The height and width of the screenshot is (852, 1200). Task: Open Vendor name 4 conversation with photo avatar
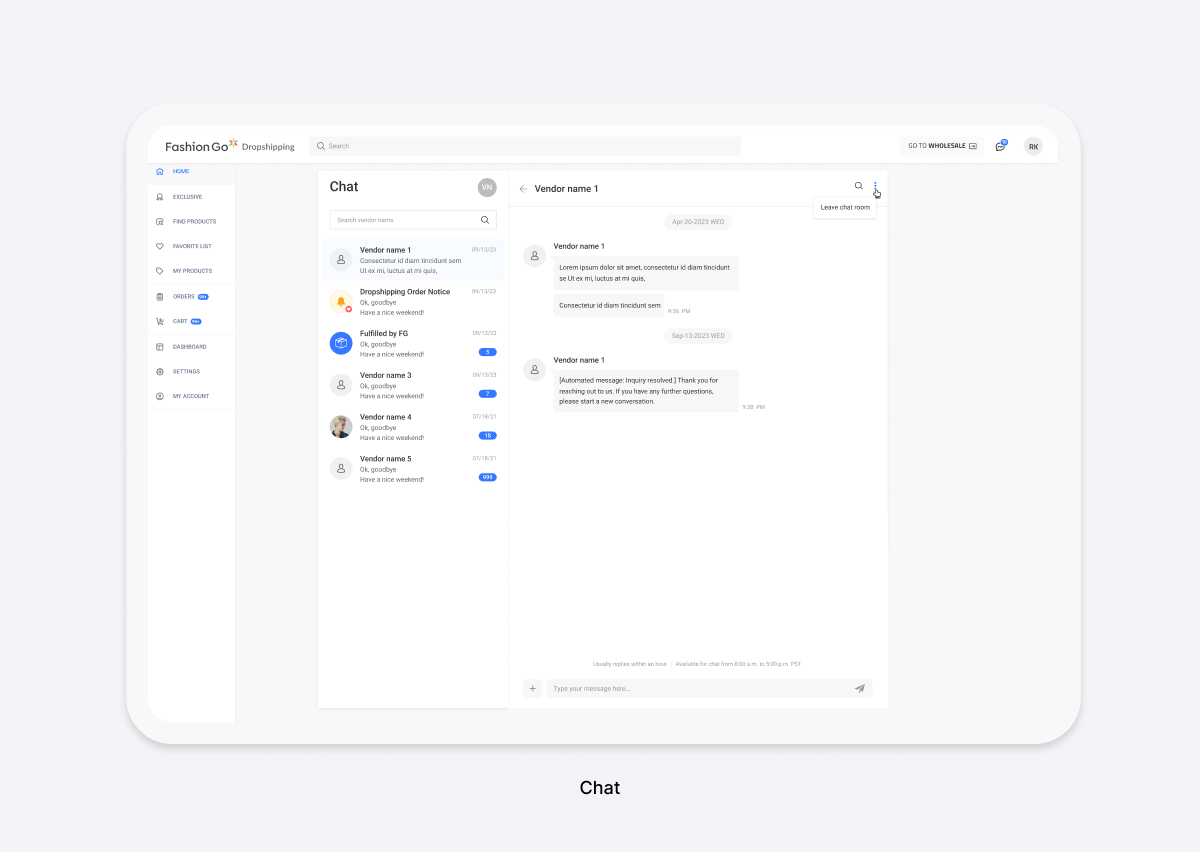tap(413, 427)
